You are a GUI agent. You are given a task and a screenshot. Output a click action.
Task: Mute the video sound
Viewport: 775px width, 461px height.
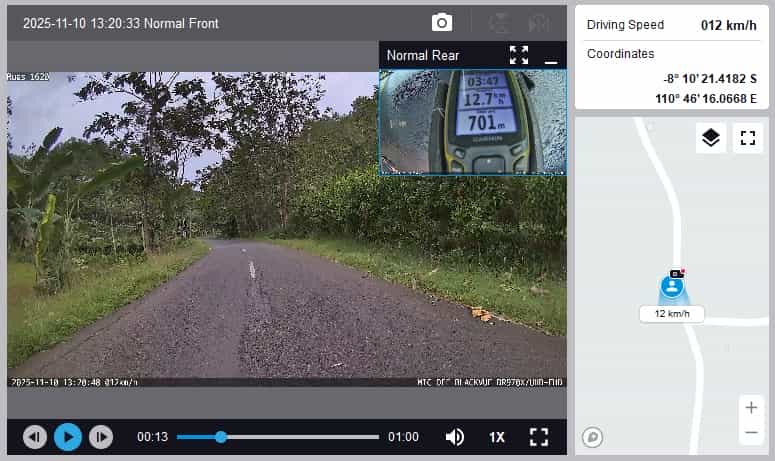pyautogui.click(x=455, y=437)
